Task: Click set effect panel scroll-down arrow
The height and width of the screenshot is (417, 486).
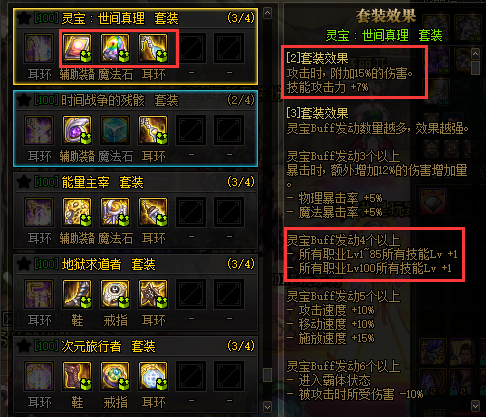Action: click(x=476, y=406)
